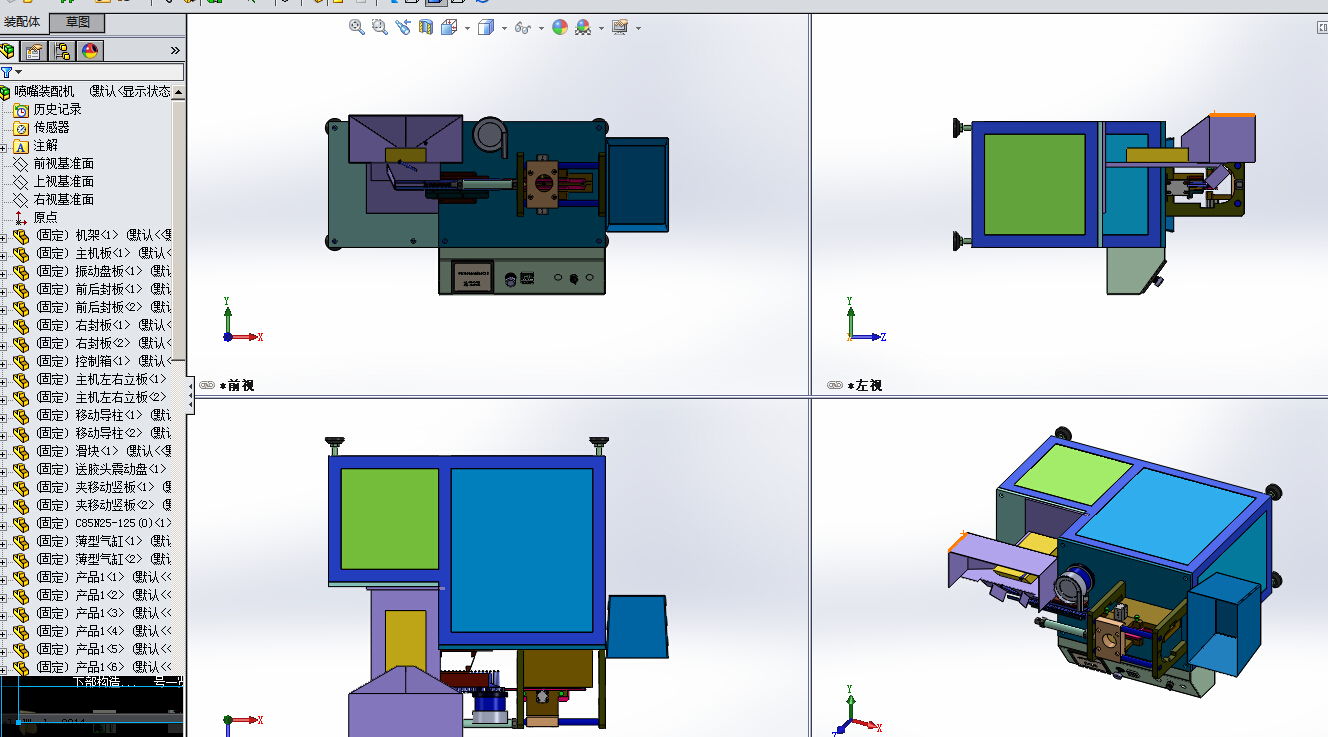Click the 原点 origin icon
The height and width of the screenshot is (737, 1328).
point(21,218)
